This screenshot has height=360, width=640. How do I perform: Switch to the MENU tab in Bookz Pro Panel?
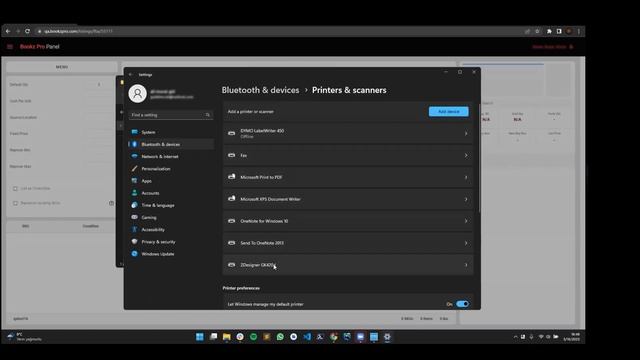(62, 67)
